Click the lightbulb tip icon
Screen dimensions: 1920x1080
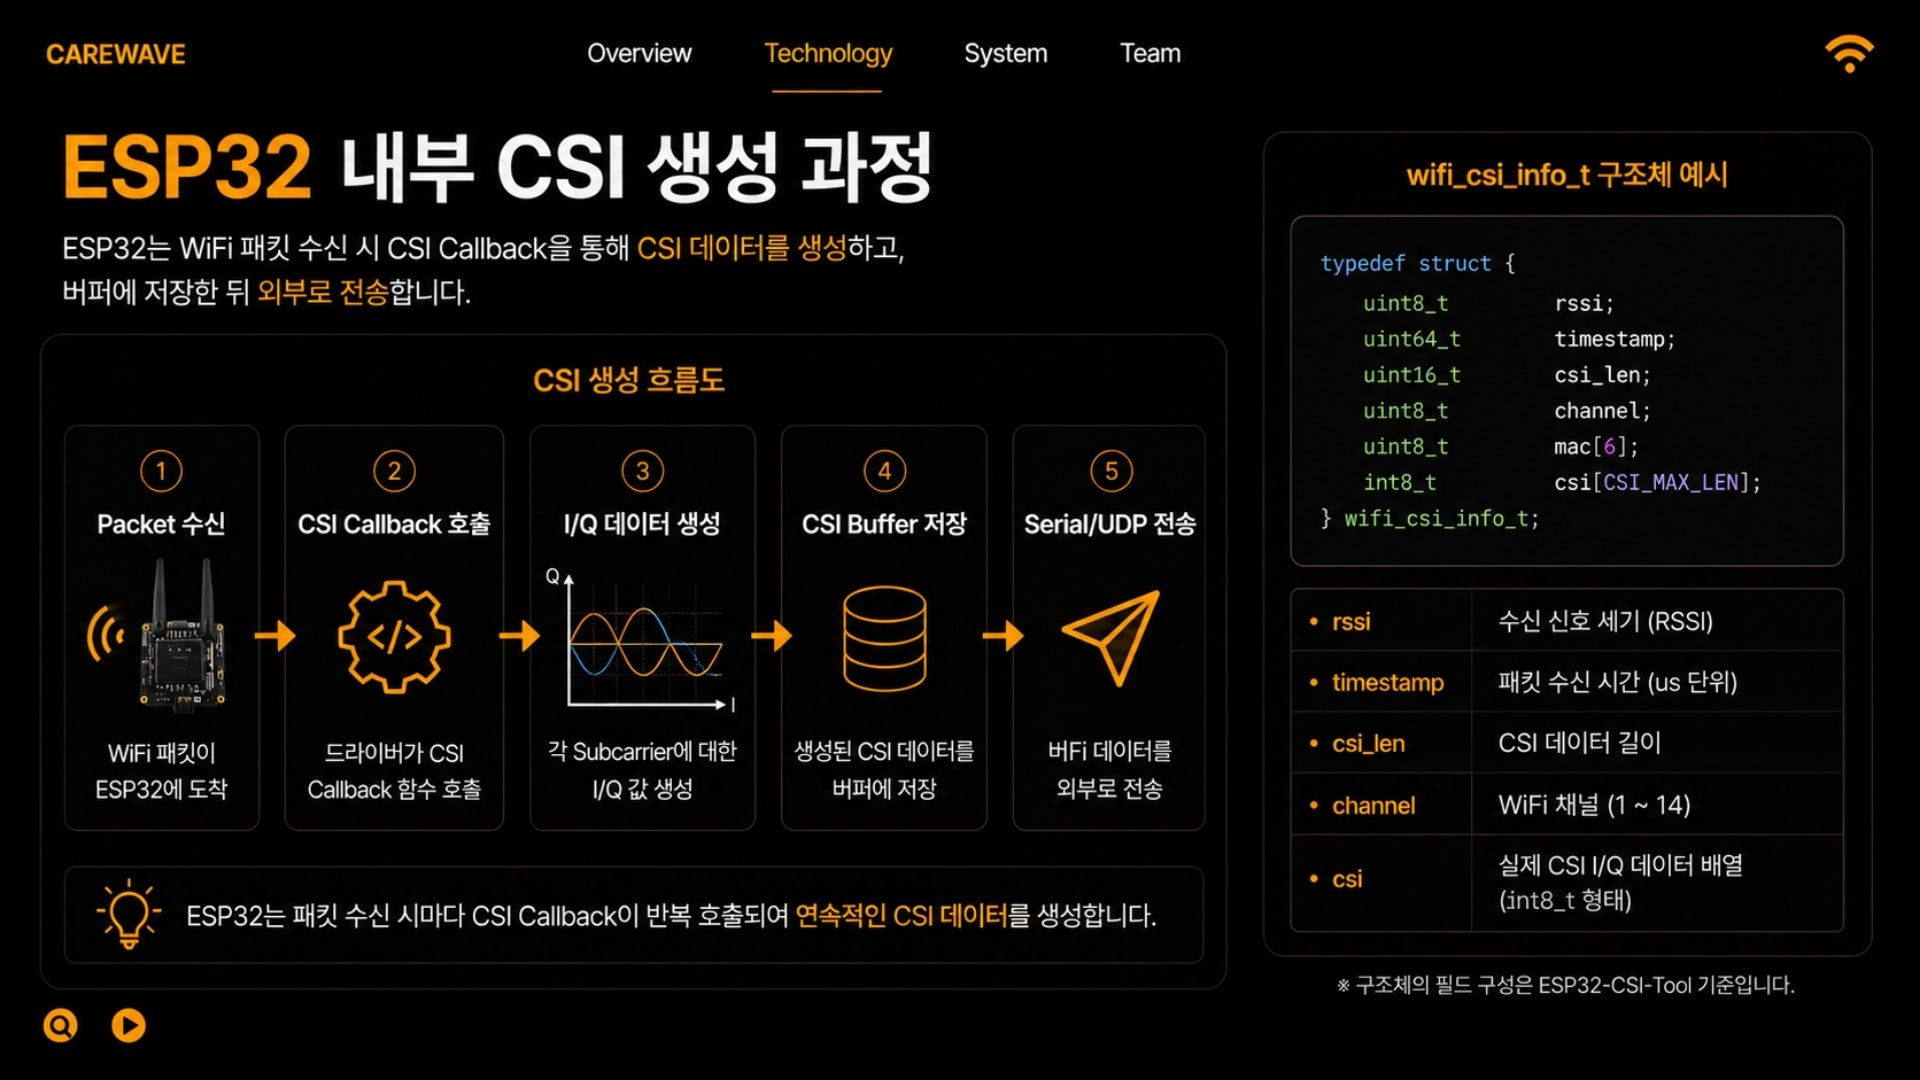(x=128, y=914)
